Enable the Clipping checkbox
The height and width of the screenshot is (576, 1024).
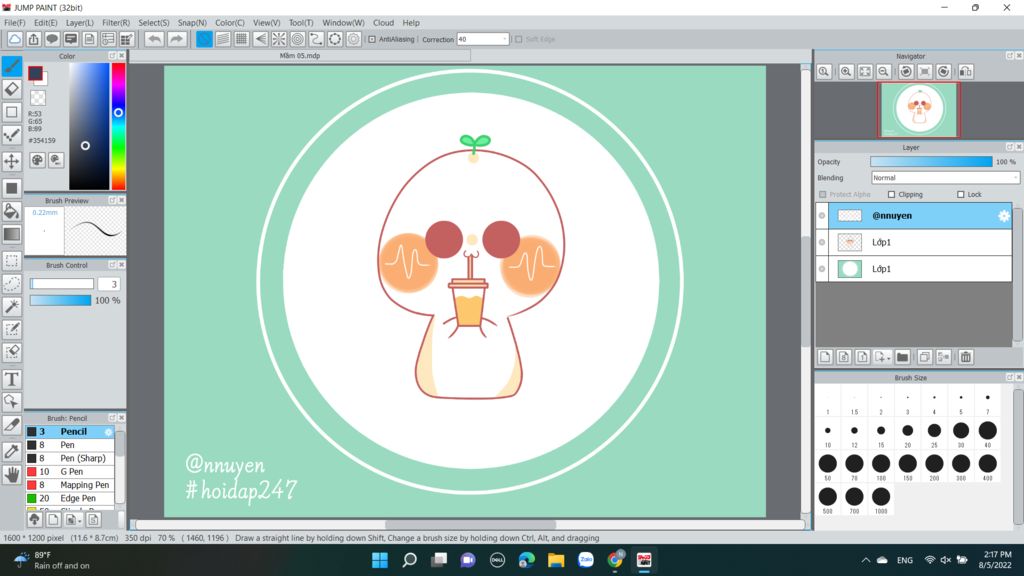891,195
